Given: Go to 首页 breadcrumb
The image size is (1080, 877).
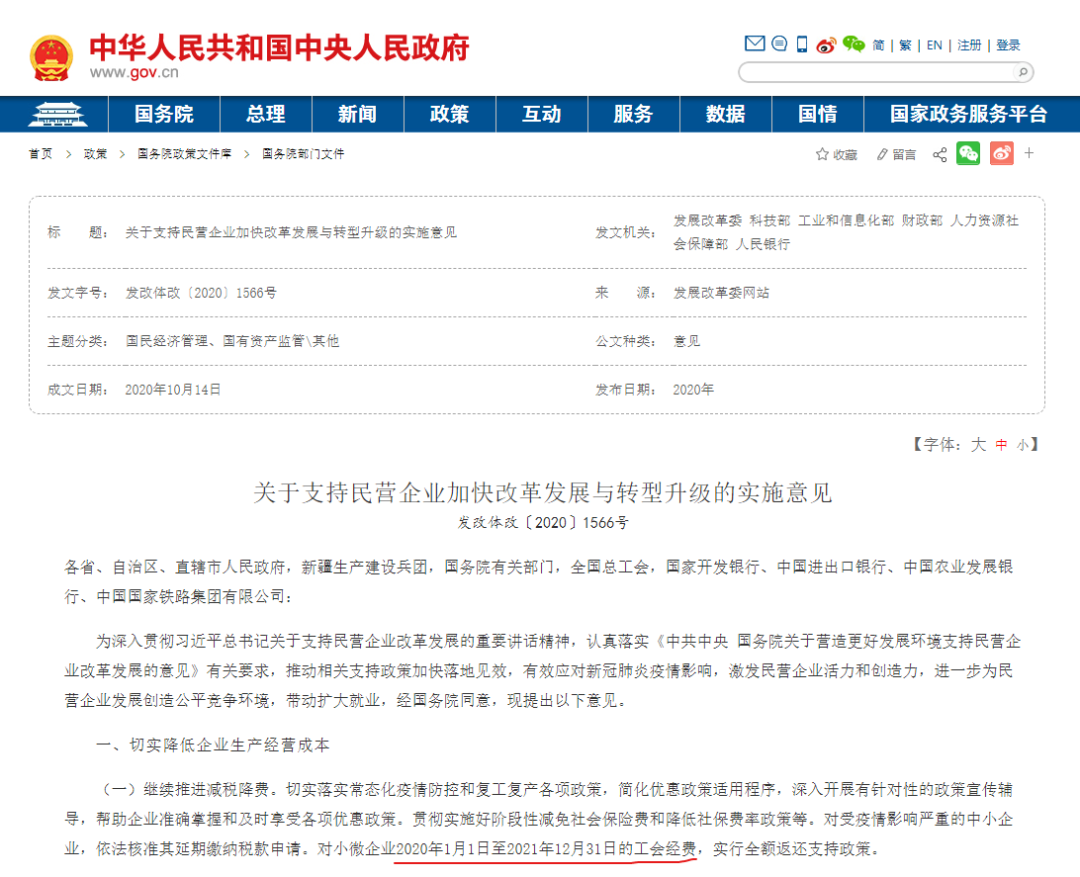Looking at the screenshot, I should [40, 154].
